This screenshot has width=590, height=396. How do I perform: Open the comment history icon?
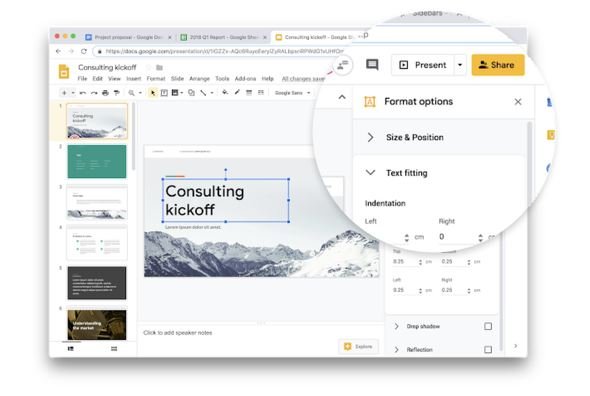372,65
